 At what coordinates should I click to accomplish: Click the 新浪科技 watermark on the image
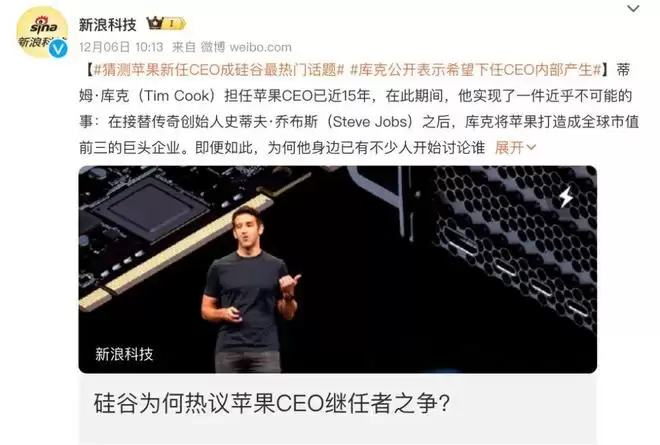[x=124, y=354]
